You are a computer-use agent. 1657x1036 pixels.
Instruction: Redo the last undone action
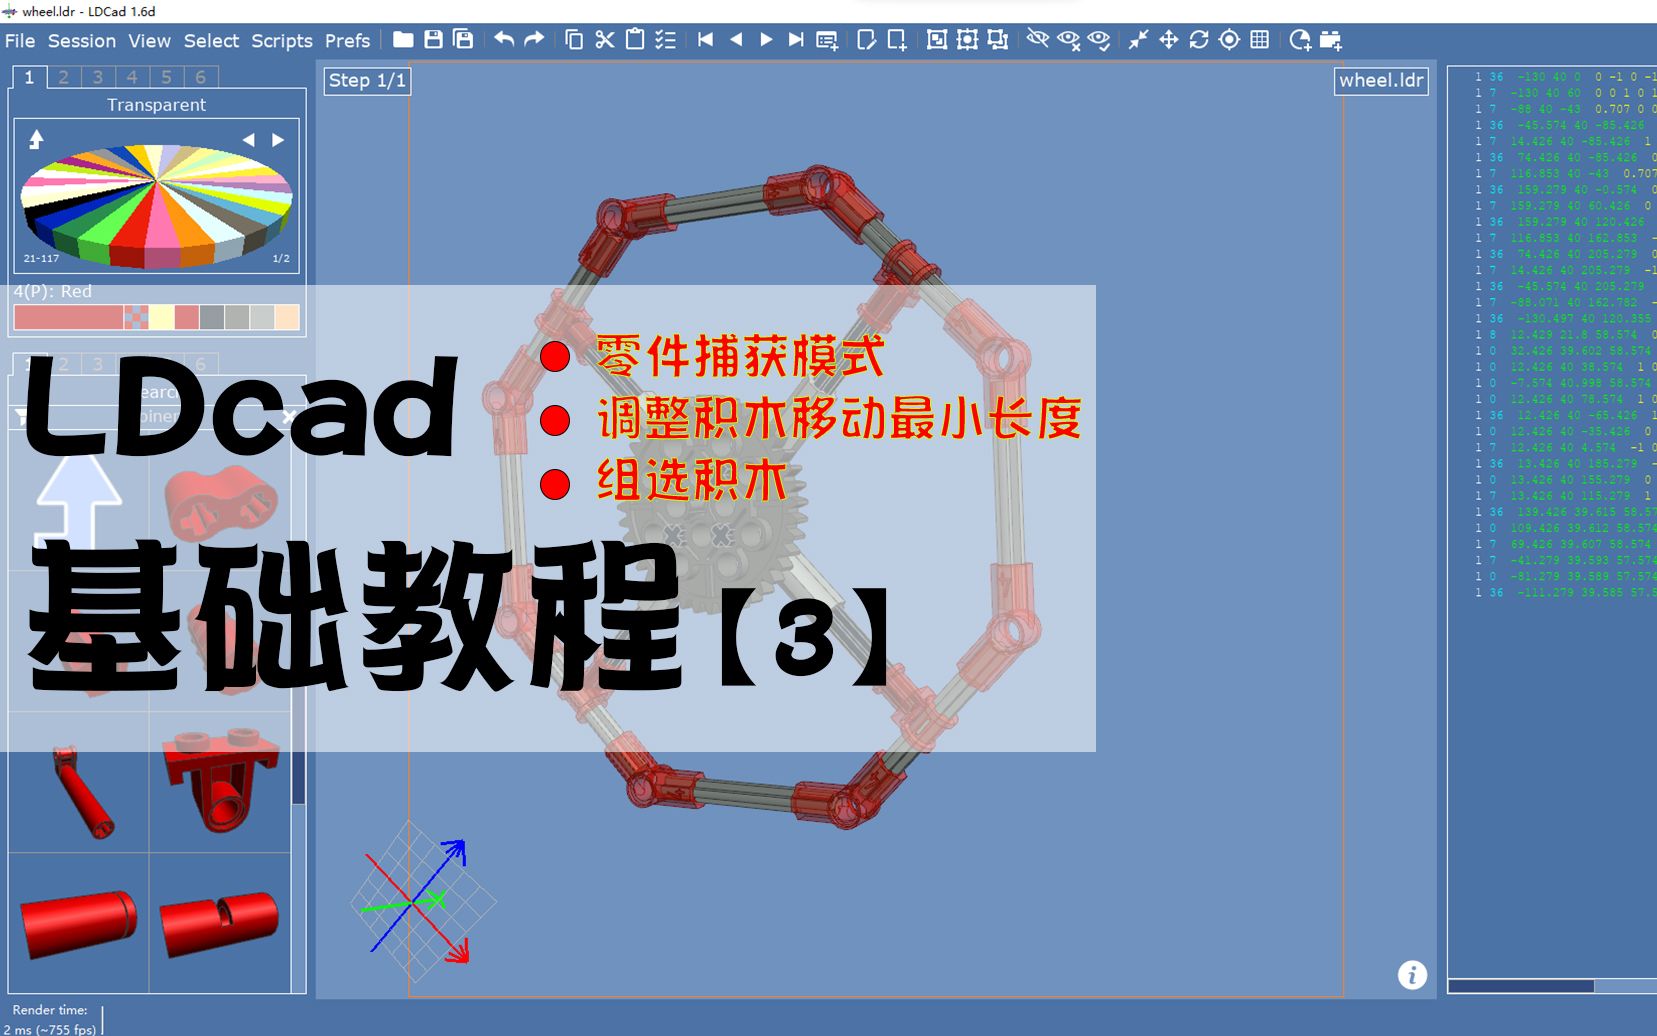534,40
